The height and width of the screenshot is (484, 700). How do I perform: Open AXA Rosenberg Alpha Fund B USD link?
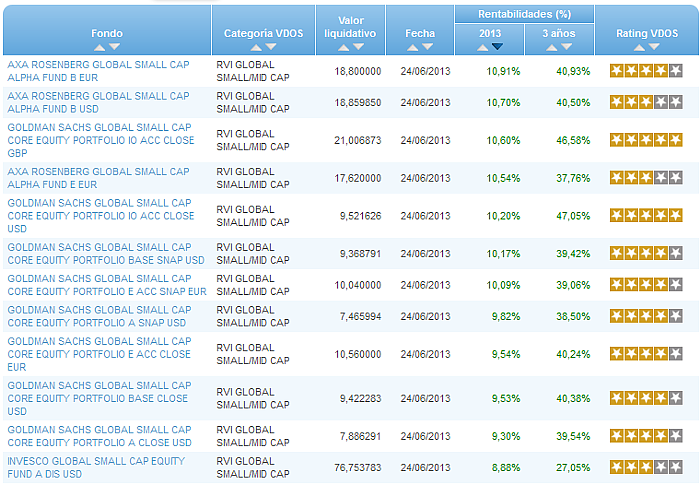(x=98, y=102)
